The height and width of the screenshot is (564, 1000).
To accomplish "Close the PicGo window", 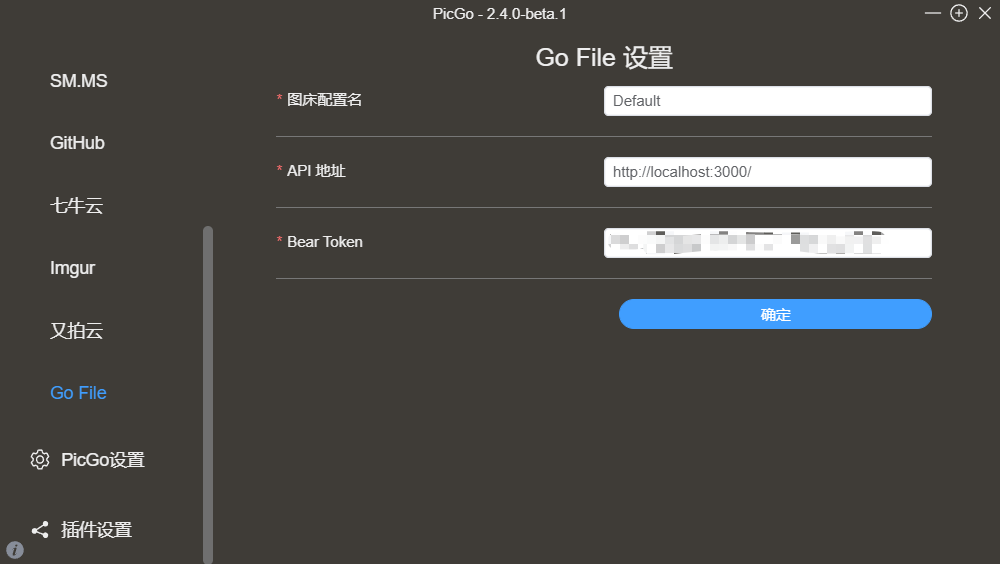I will 985,13.
